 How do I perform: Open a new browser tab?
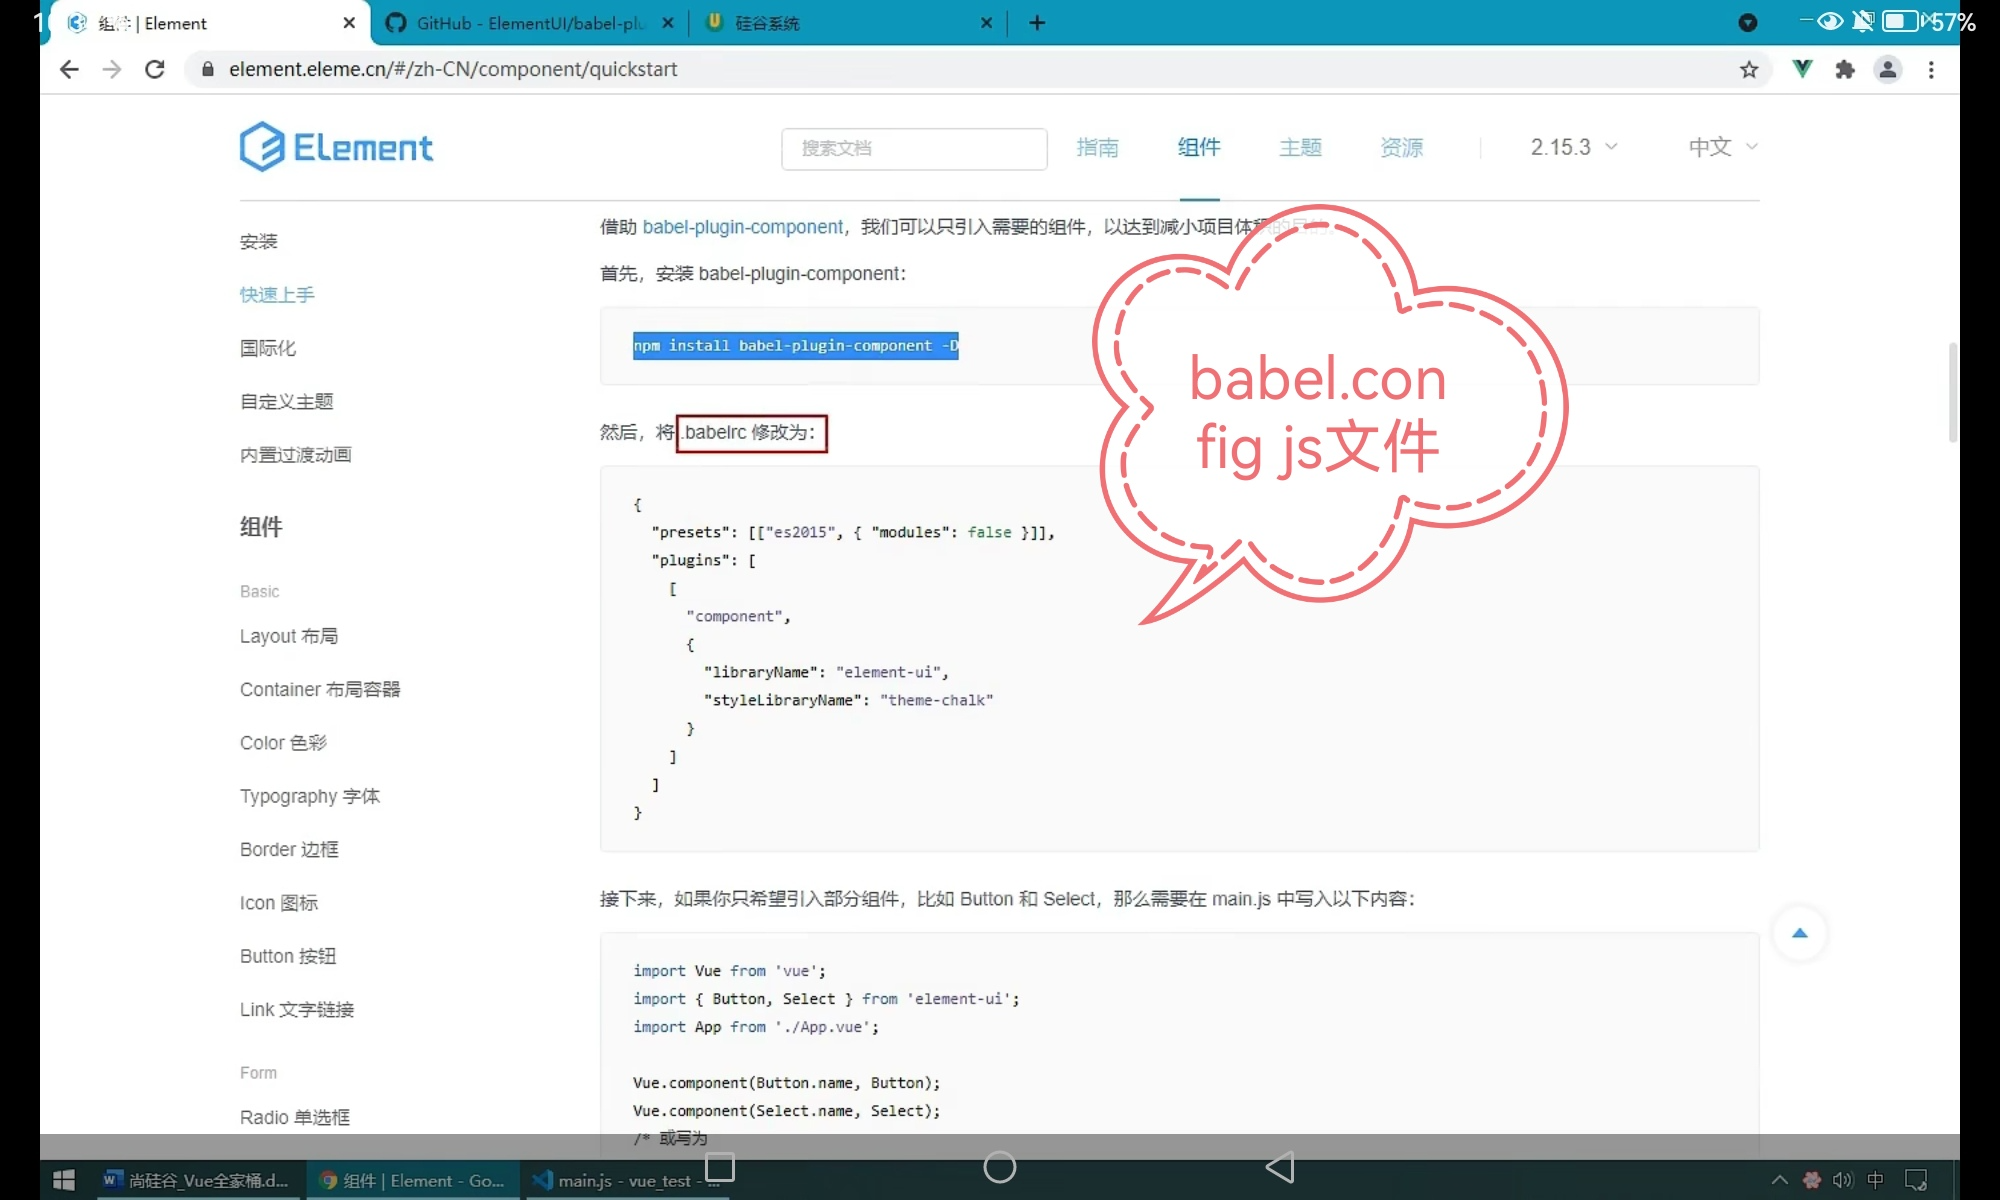click(1037, 22)
